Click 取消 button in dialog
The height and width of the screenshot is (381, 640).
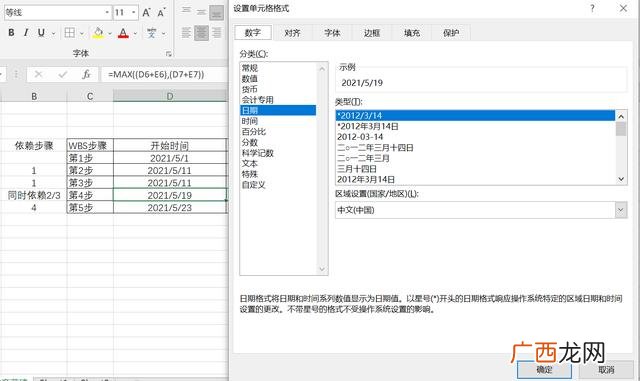(606, 370)
